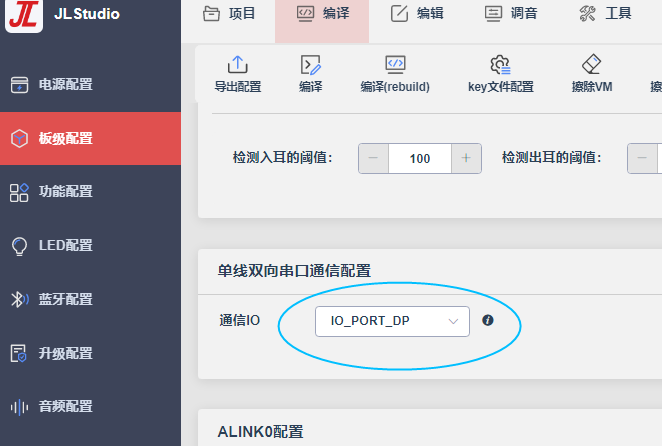Switch to the 工具 tab
This screenshot has width=662, height=446.
pos(605,14)
